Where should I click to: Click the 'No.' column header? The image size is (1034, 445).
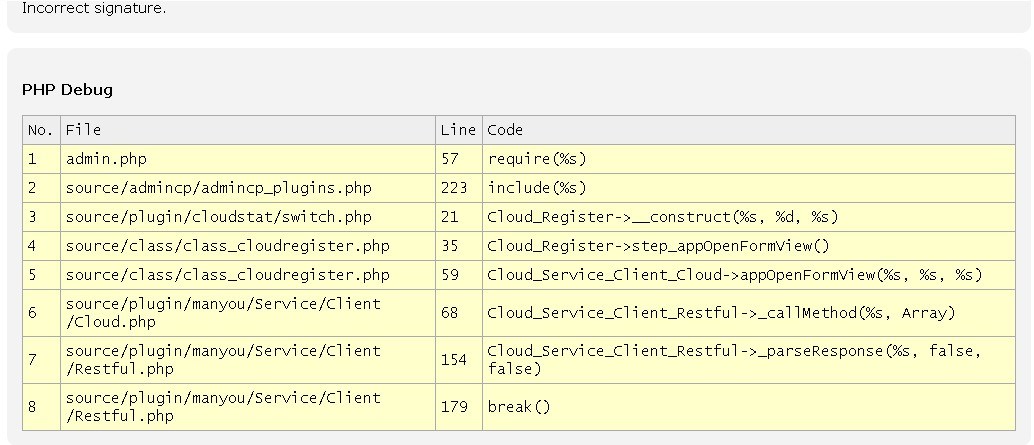(40, 130)
